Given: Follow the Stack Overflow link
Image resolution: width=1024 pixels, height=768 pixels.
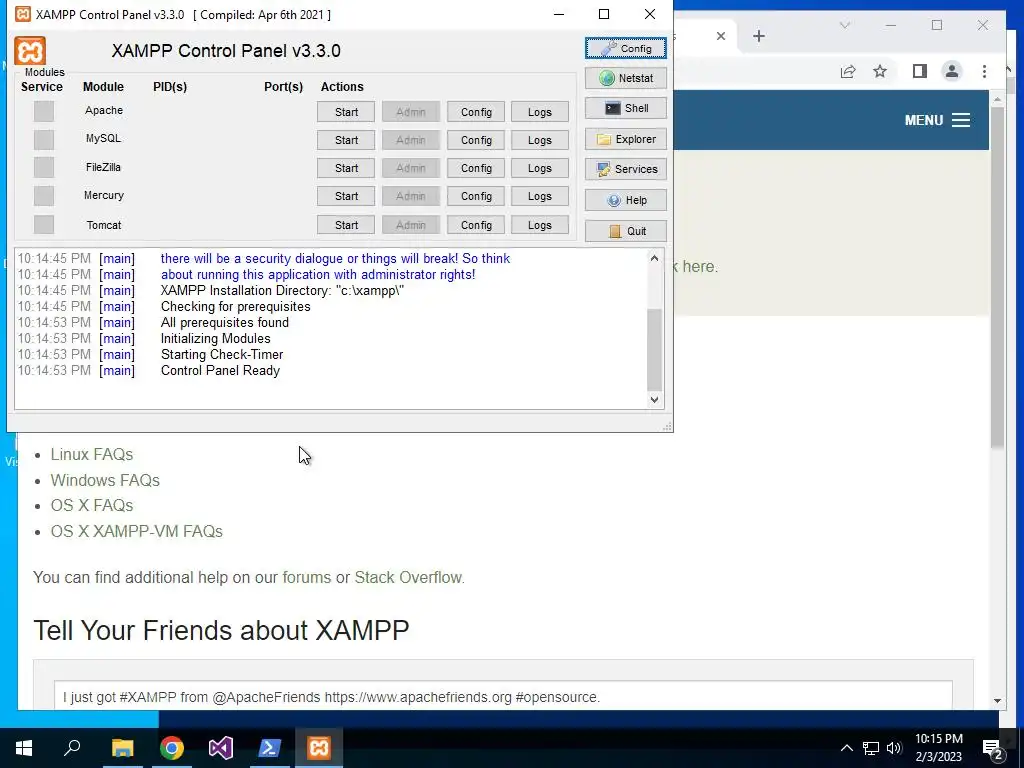Looking at the screenshot, I should click(408, 577).
